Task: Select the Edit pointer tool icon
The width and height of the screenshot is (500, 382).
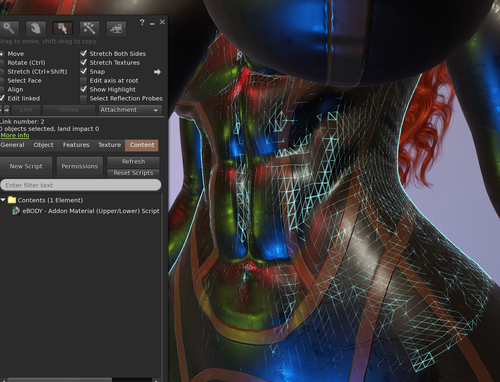Action: coord(62,28)
